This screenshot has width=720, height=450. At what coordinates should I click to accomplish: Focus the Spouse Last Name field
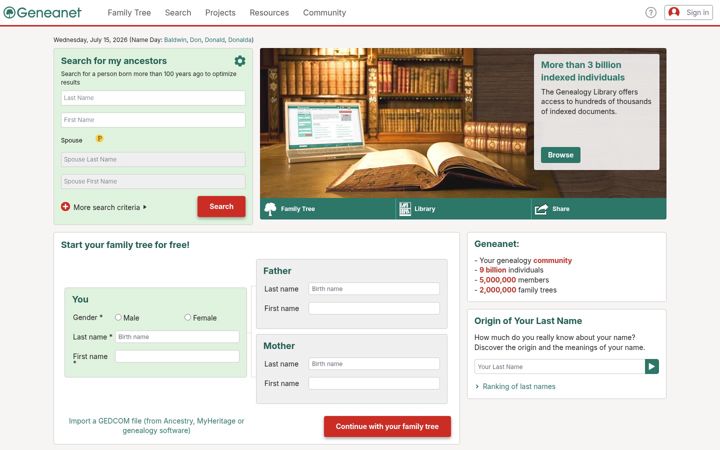pyautogui.click(x=153, y=159)
